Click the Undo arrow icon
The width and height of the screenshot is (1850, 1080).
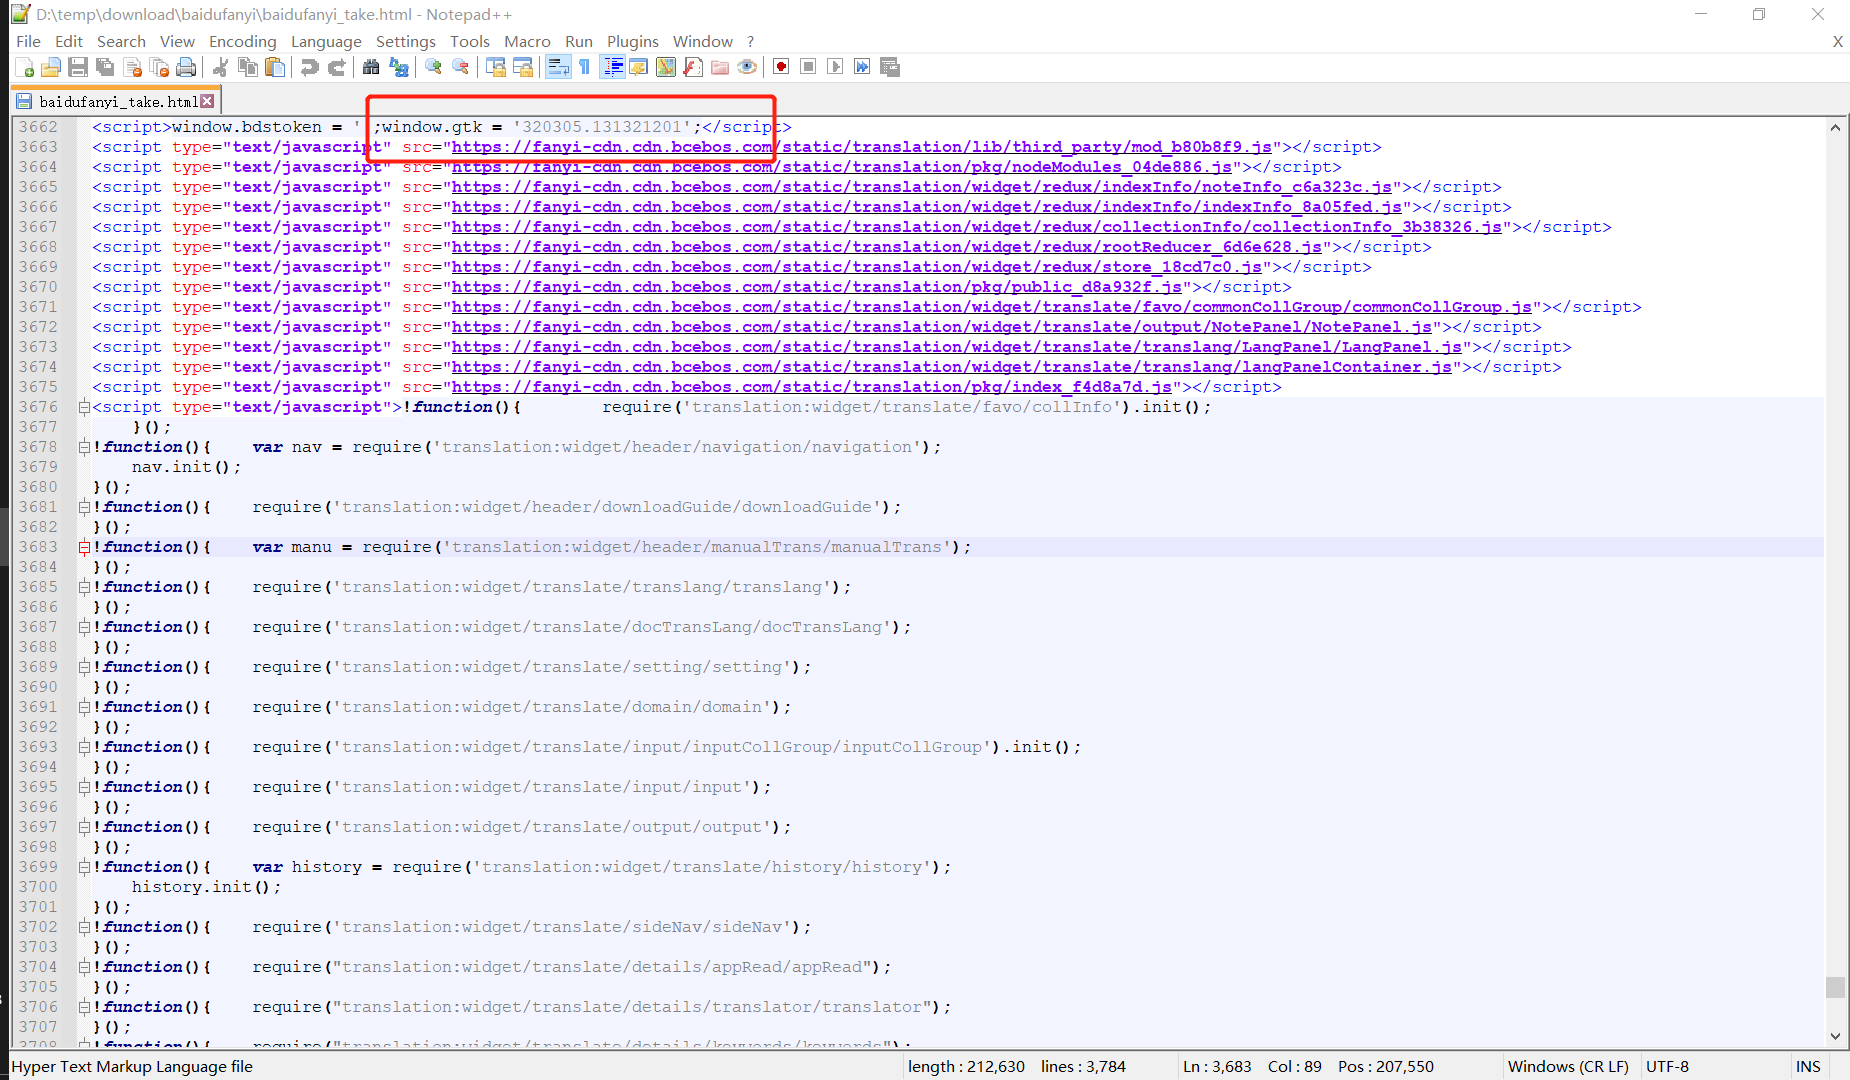(x=310, y=67)
